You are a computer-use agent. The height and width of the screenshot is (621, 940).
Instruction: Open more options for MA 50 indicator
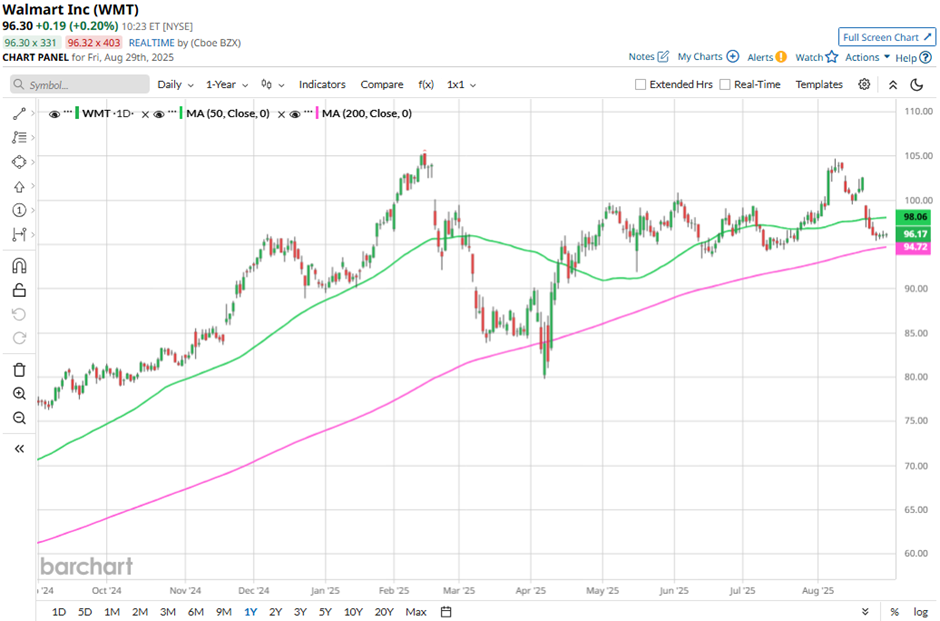[x=173, y=113]
